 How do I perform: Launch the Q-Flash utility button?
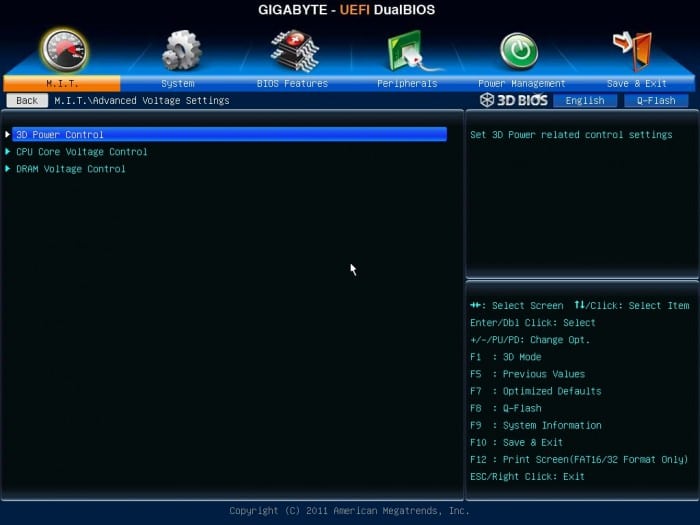[x=656, y=100]
